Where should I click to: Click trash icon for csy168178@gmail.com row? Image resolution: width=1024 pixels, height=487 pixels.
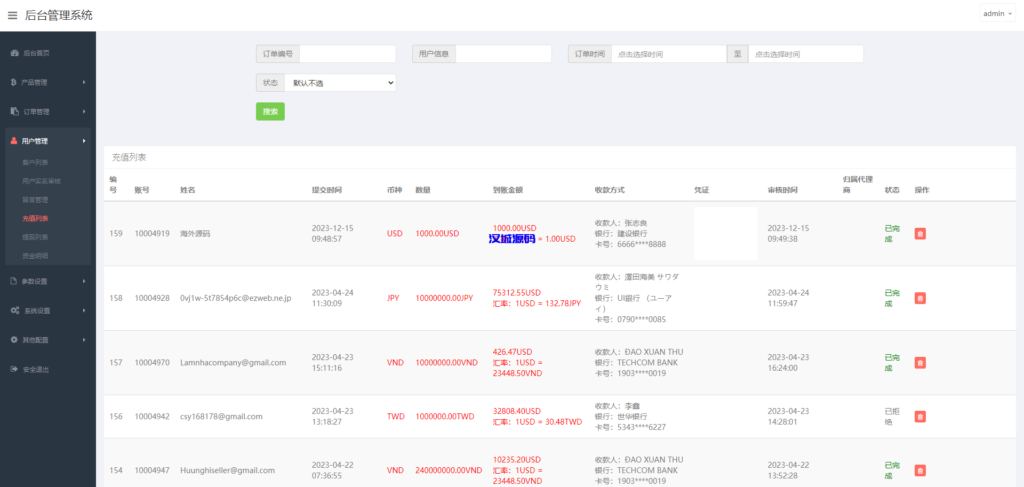click(x=920, y=416)
